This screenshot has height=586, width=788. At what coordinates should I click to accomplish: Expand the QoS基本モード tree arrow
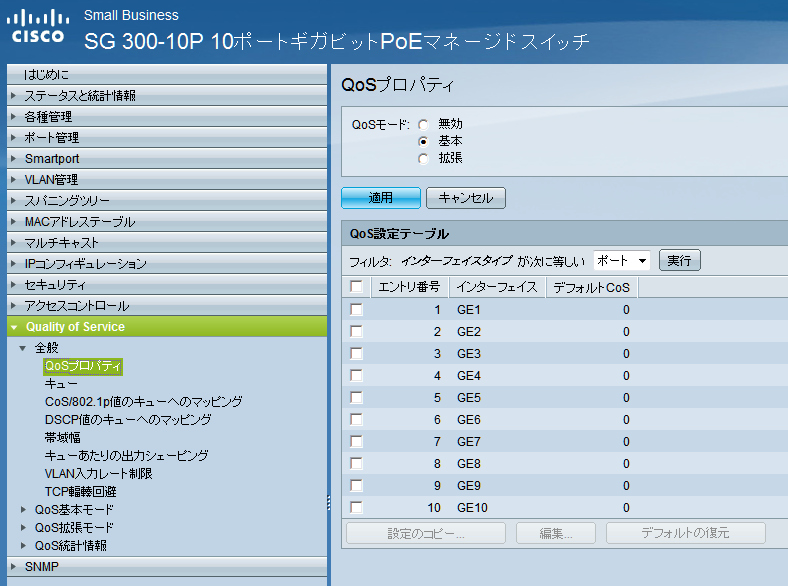tap(23, 510)
